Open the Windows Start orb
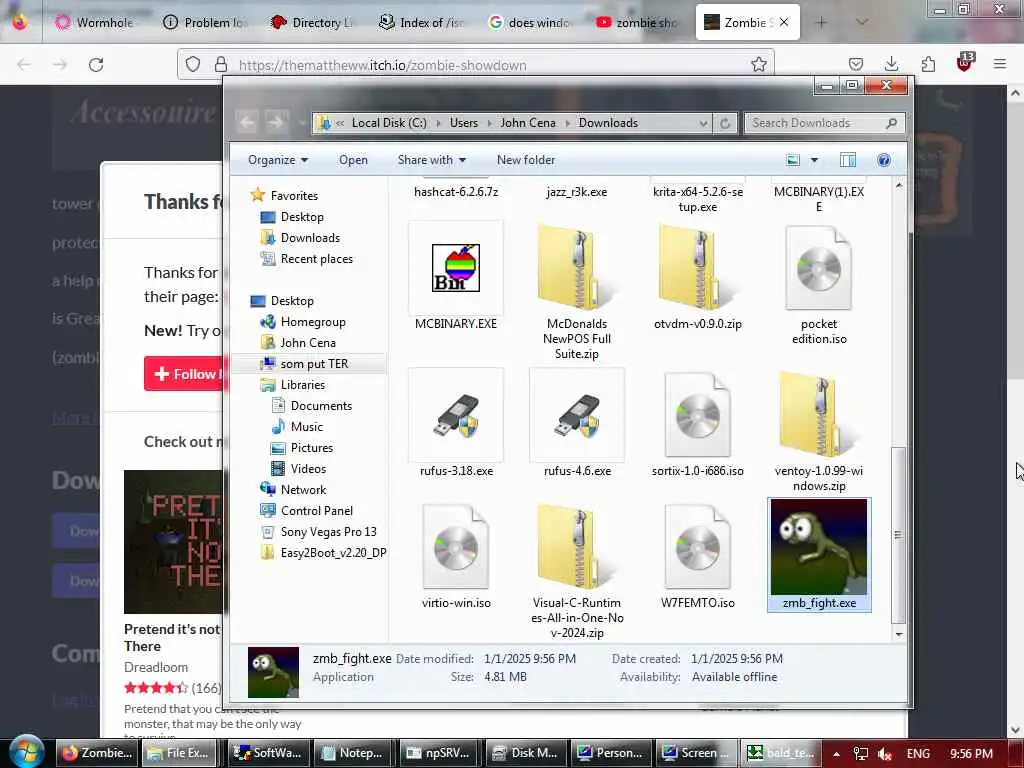The width and height of the screenshot is (1024, 768). 27,752
